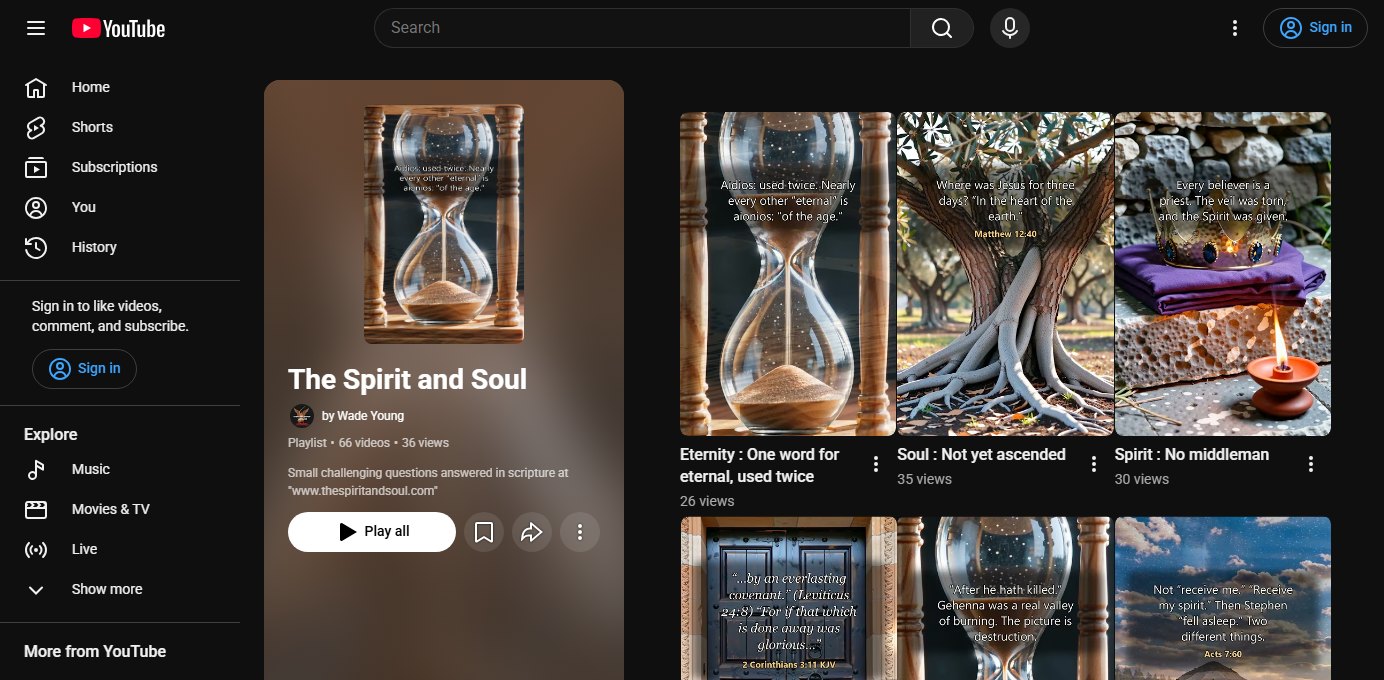This screenshot has height=680, width=1384.
Task: Click 30 views under Spirit video
Action: point(1142,479)
